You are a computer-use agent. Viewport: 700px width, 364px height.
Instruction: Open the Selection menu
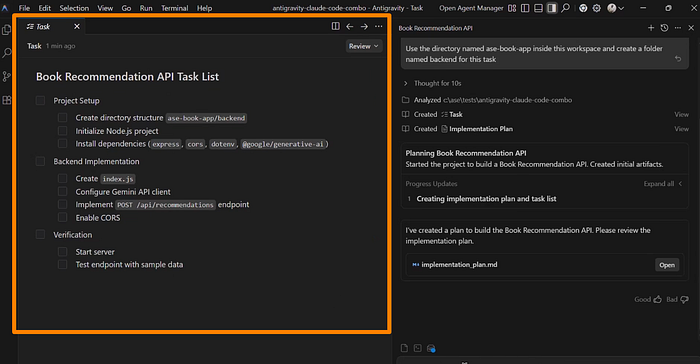pyautogui.click(x=74, y=8)
